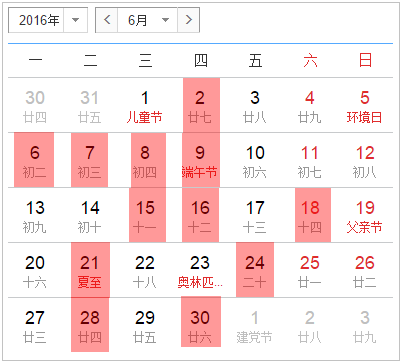The image size is (402, 362).
Task: Select highlighted June 24 (二十)
Action: tap(255, 270)
